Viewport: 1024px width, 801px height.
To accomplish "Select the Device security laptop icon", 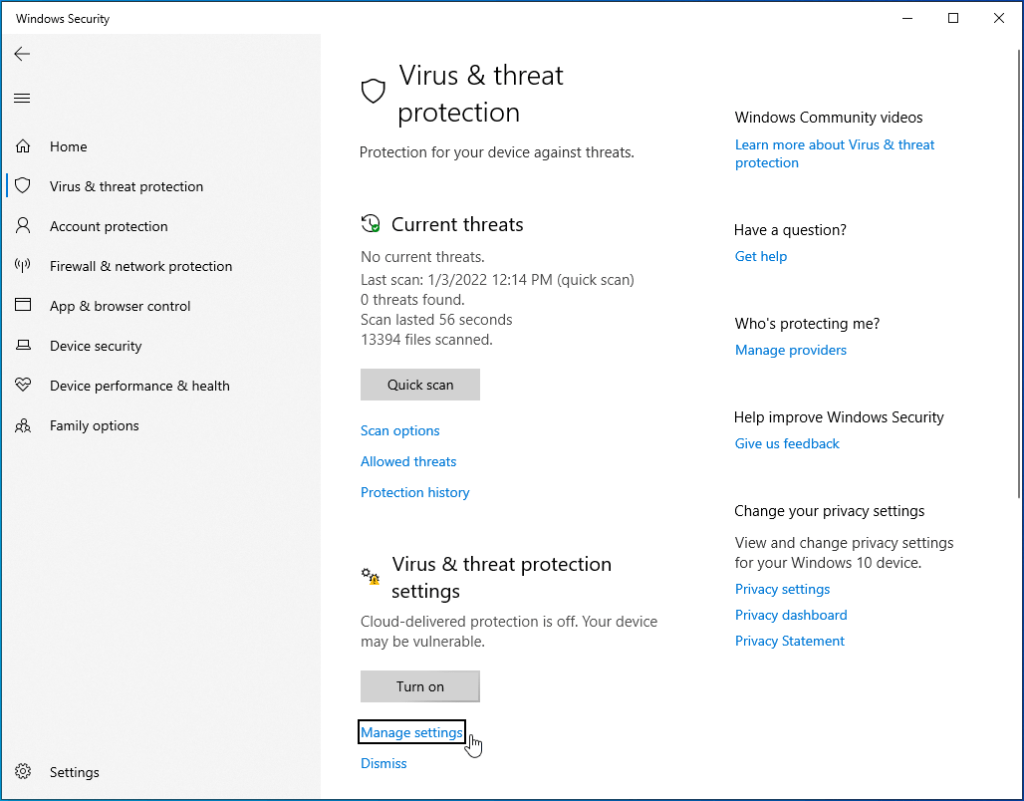I will pyautogui.click(x=22, y=346).
